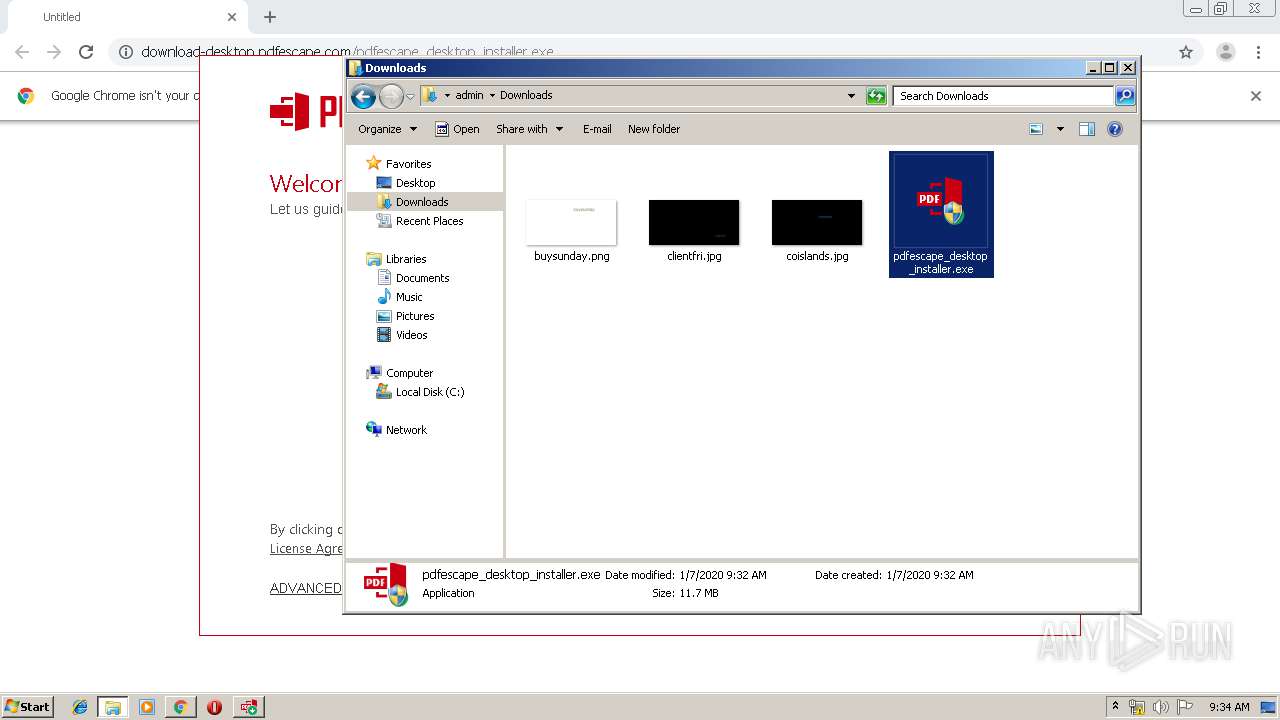Open recent pages dropdown next to forward arrow
The image size is (1280, 720).
(x=410, y=96)
